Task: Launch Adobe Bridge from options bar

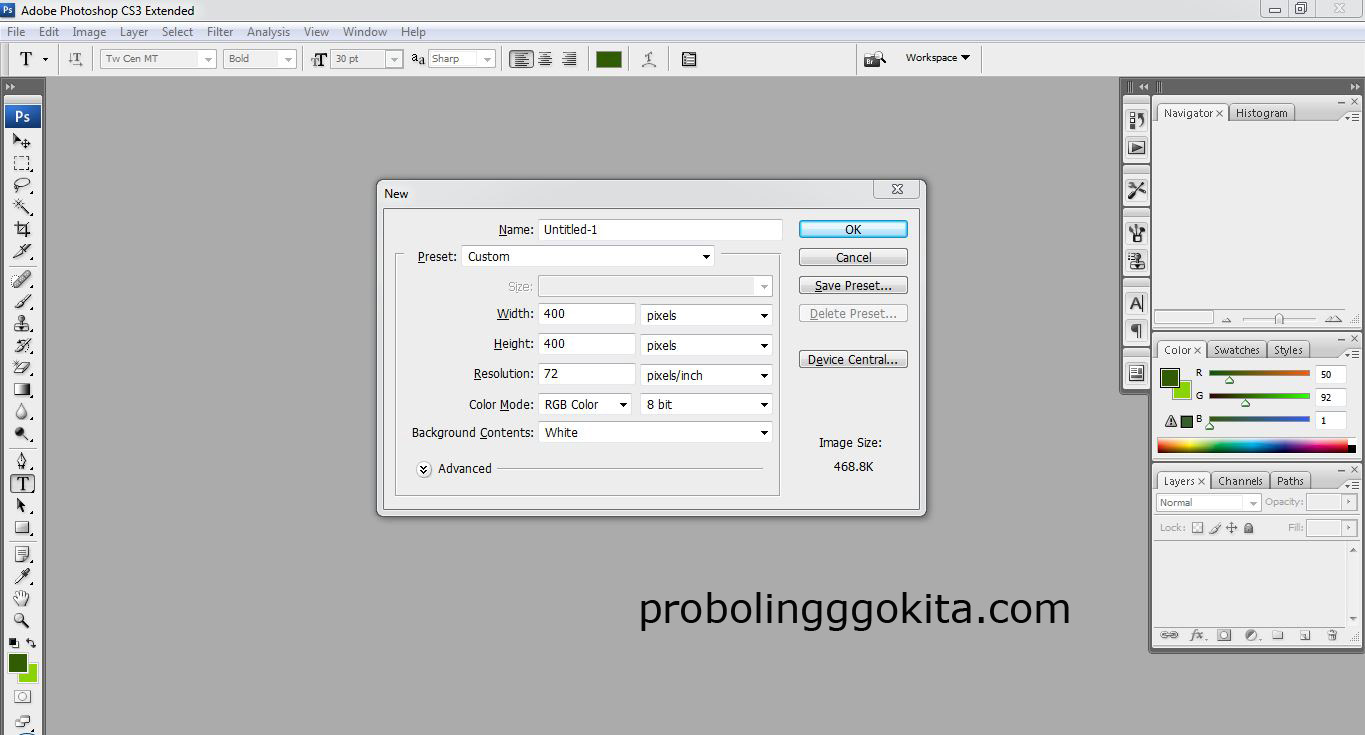Action: pos(875,59)
